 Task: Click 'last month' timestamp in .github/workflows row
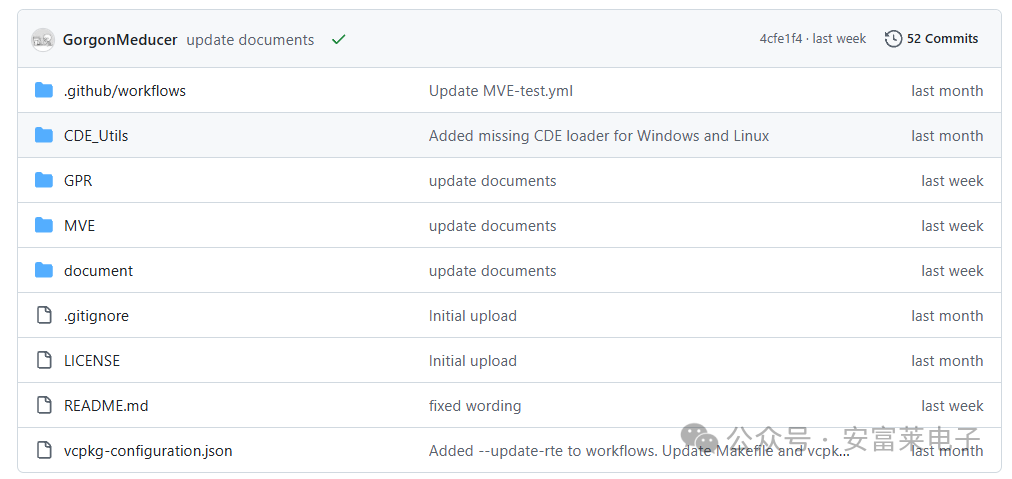pyautogui.click(x=947, y=91)
